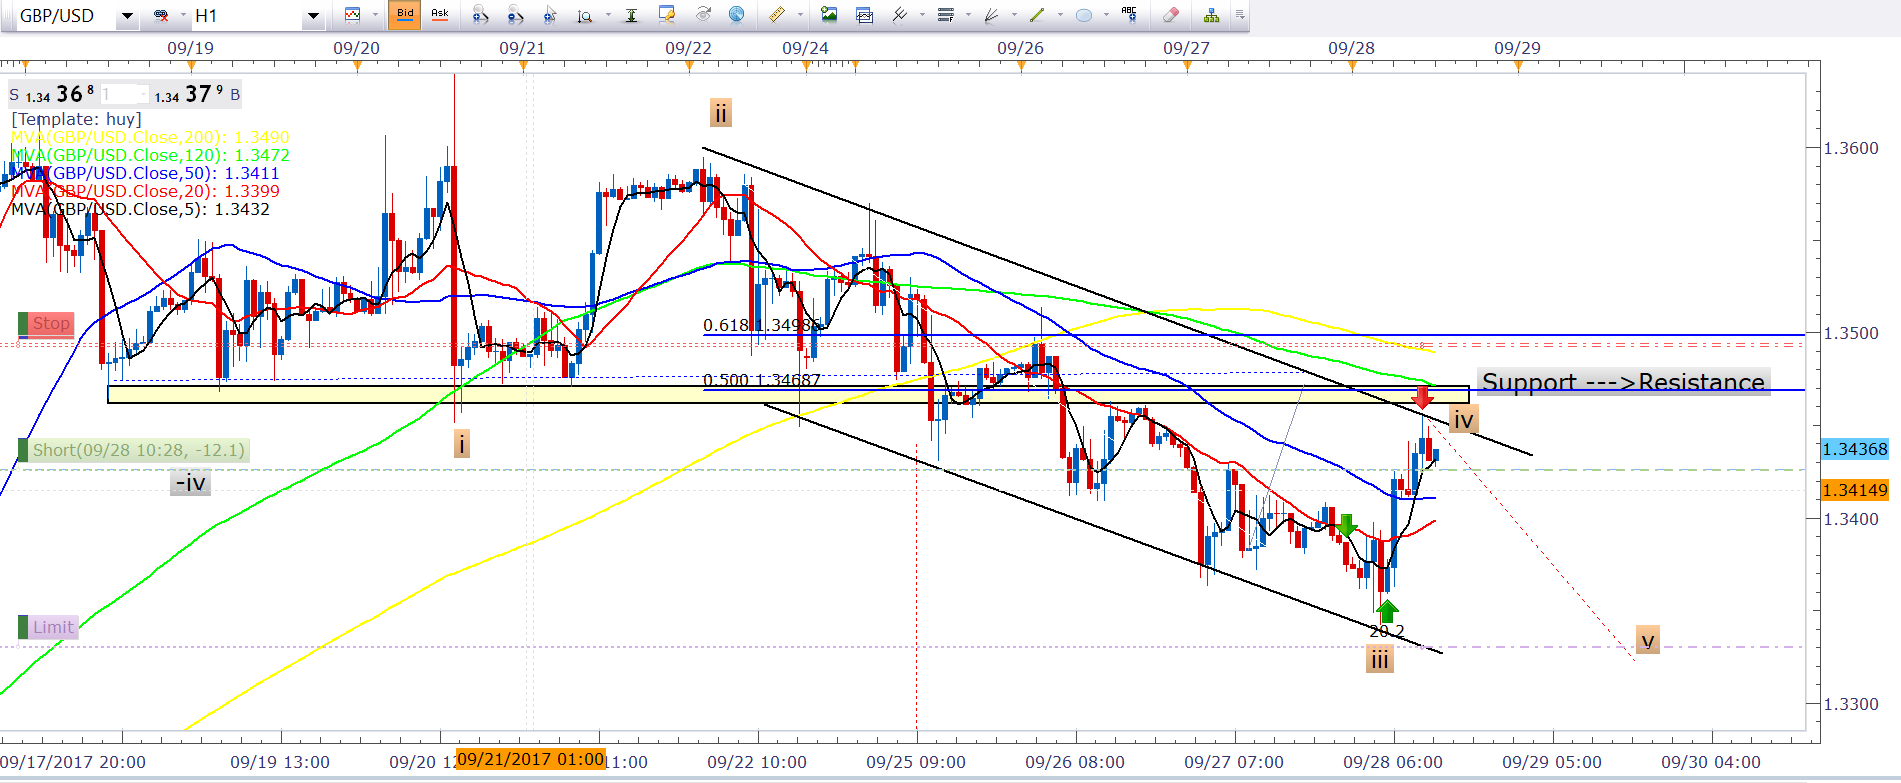1901x783 pixels.
Task: Select the eraser tool in toolbar
Action: click(x=1171, y=15)
